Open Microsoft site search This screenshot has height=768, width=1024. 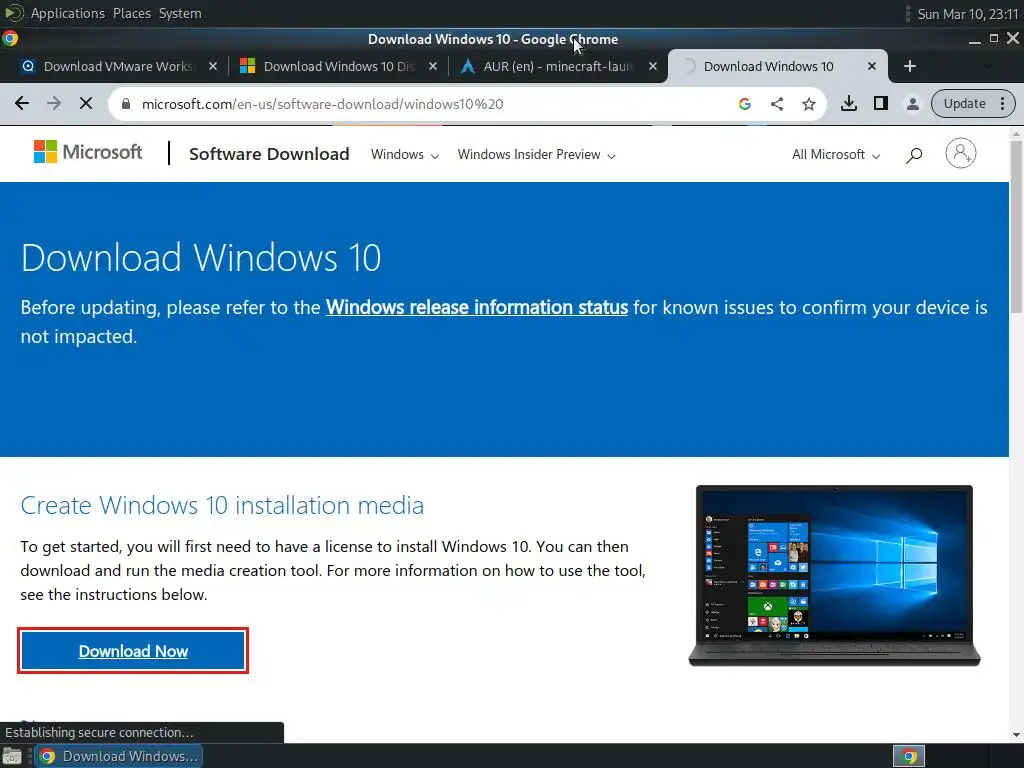coord(914,155)
